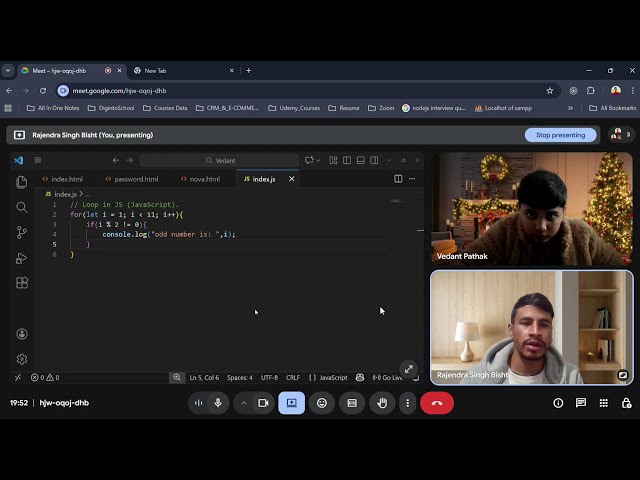Open the Accounts icon in VS Code
The width and height of the screenshot is (640, 480).
[x=22, y=334]
